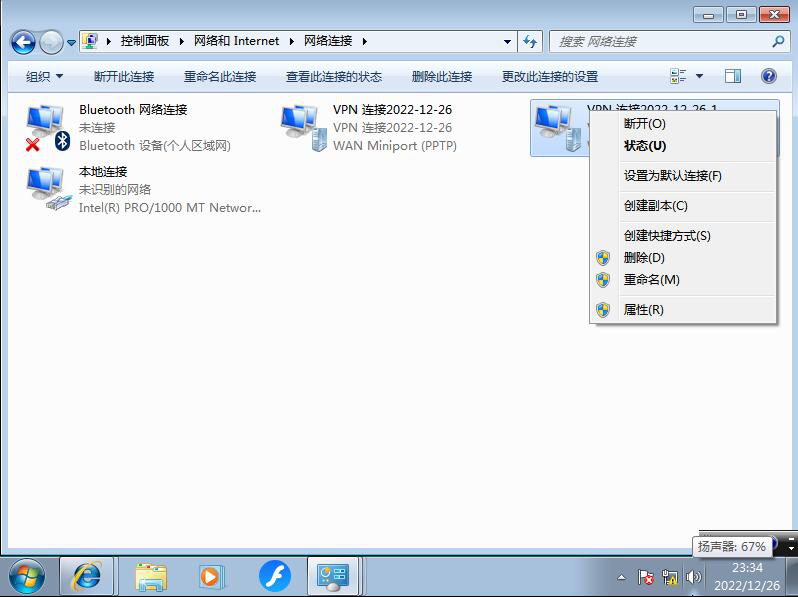This screenshot has height=597, width=798.
Task: Select 控制面板 in the address breadcrumb
Action: click(145, 41)
